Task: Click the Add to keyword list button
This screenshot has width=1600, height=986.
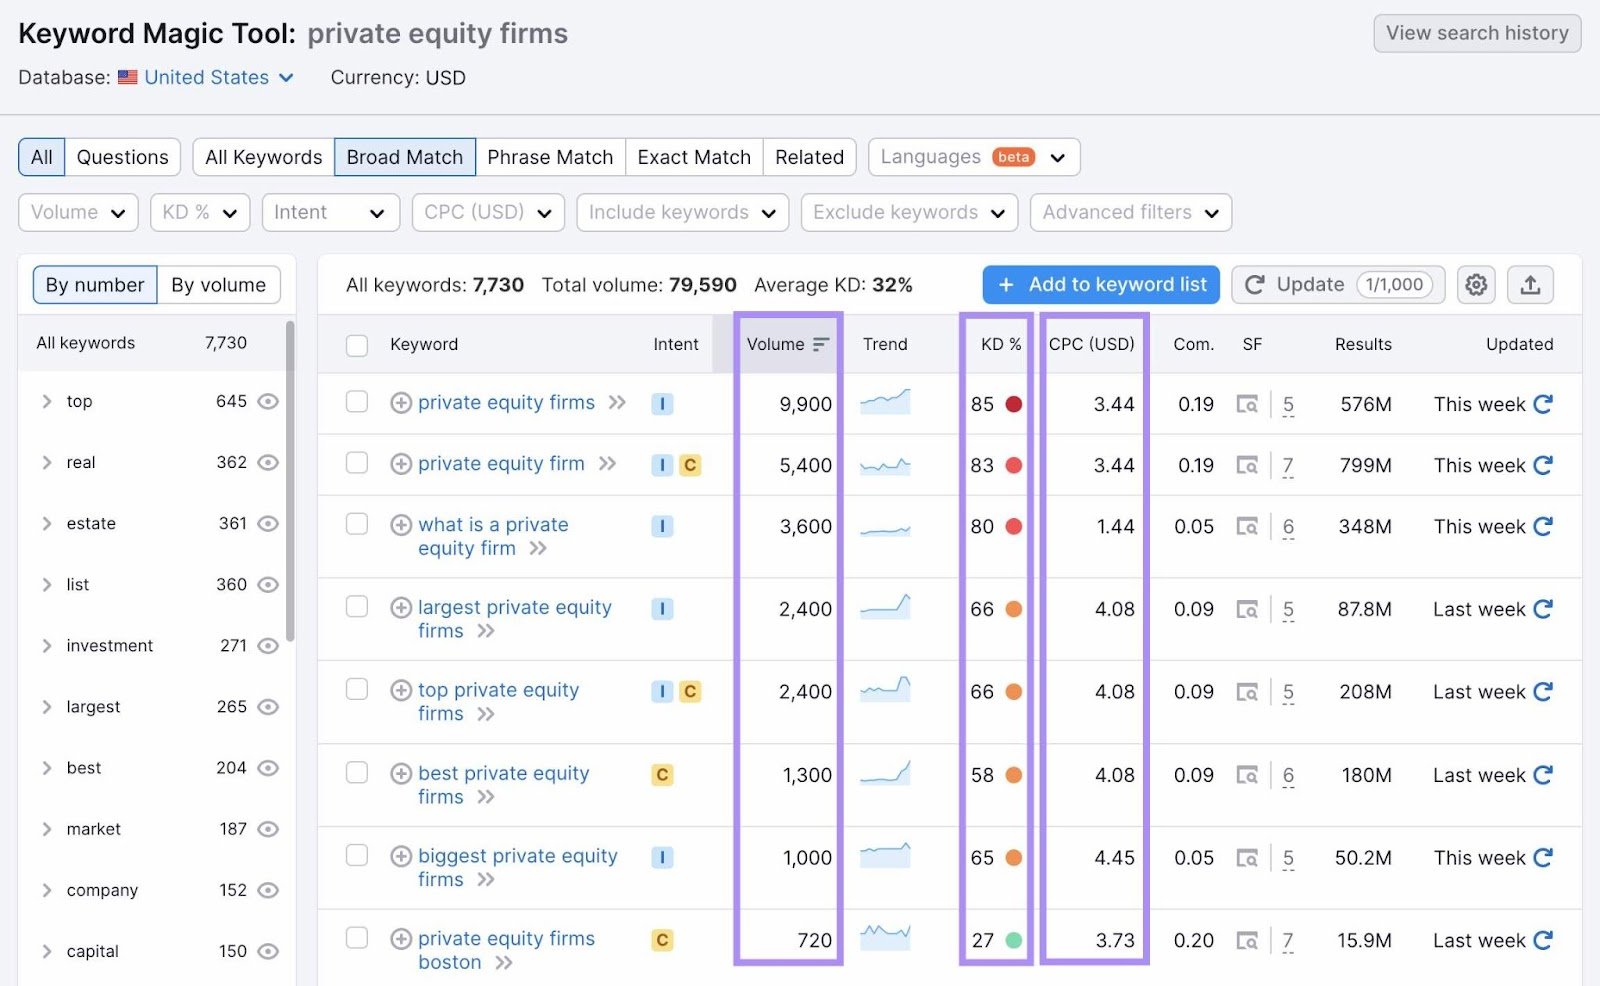Action: point(1100,285)
